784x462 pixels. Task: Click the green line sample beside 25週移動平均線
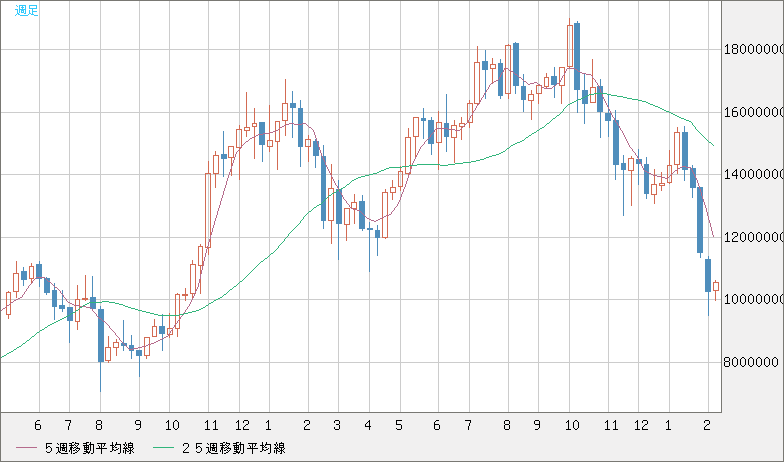163,448
